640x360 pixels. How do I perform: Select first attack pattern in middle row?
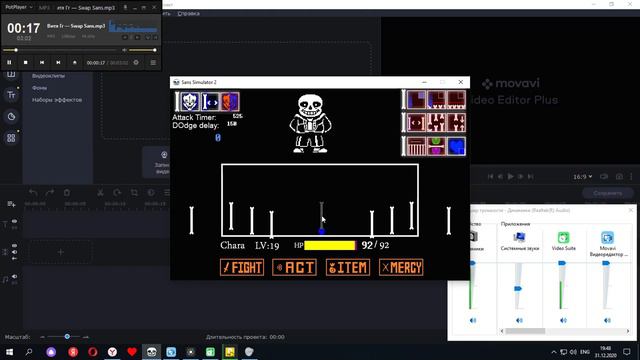(416, 123)
